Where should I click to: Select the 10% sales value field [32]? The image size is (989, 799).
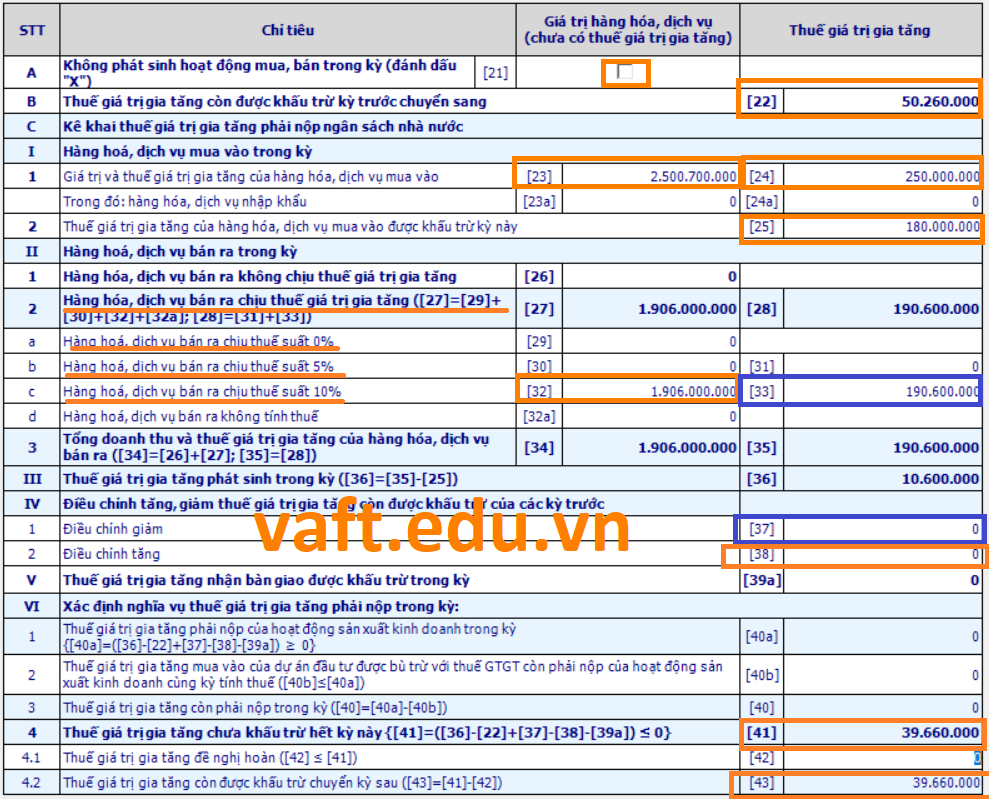coord(650,391)
